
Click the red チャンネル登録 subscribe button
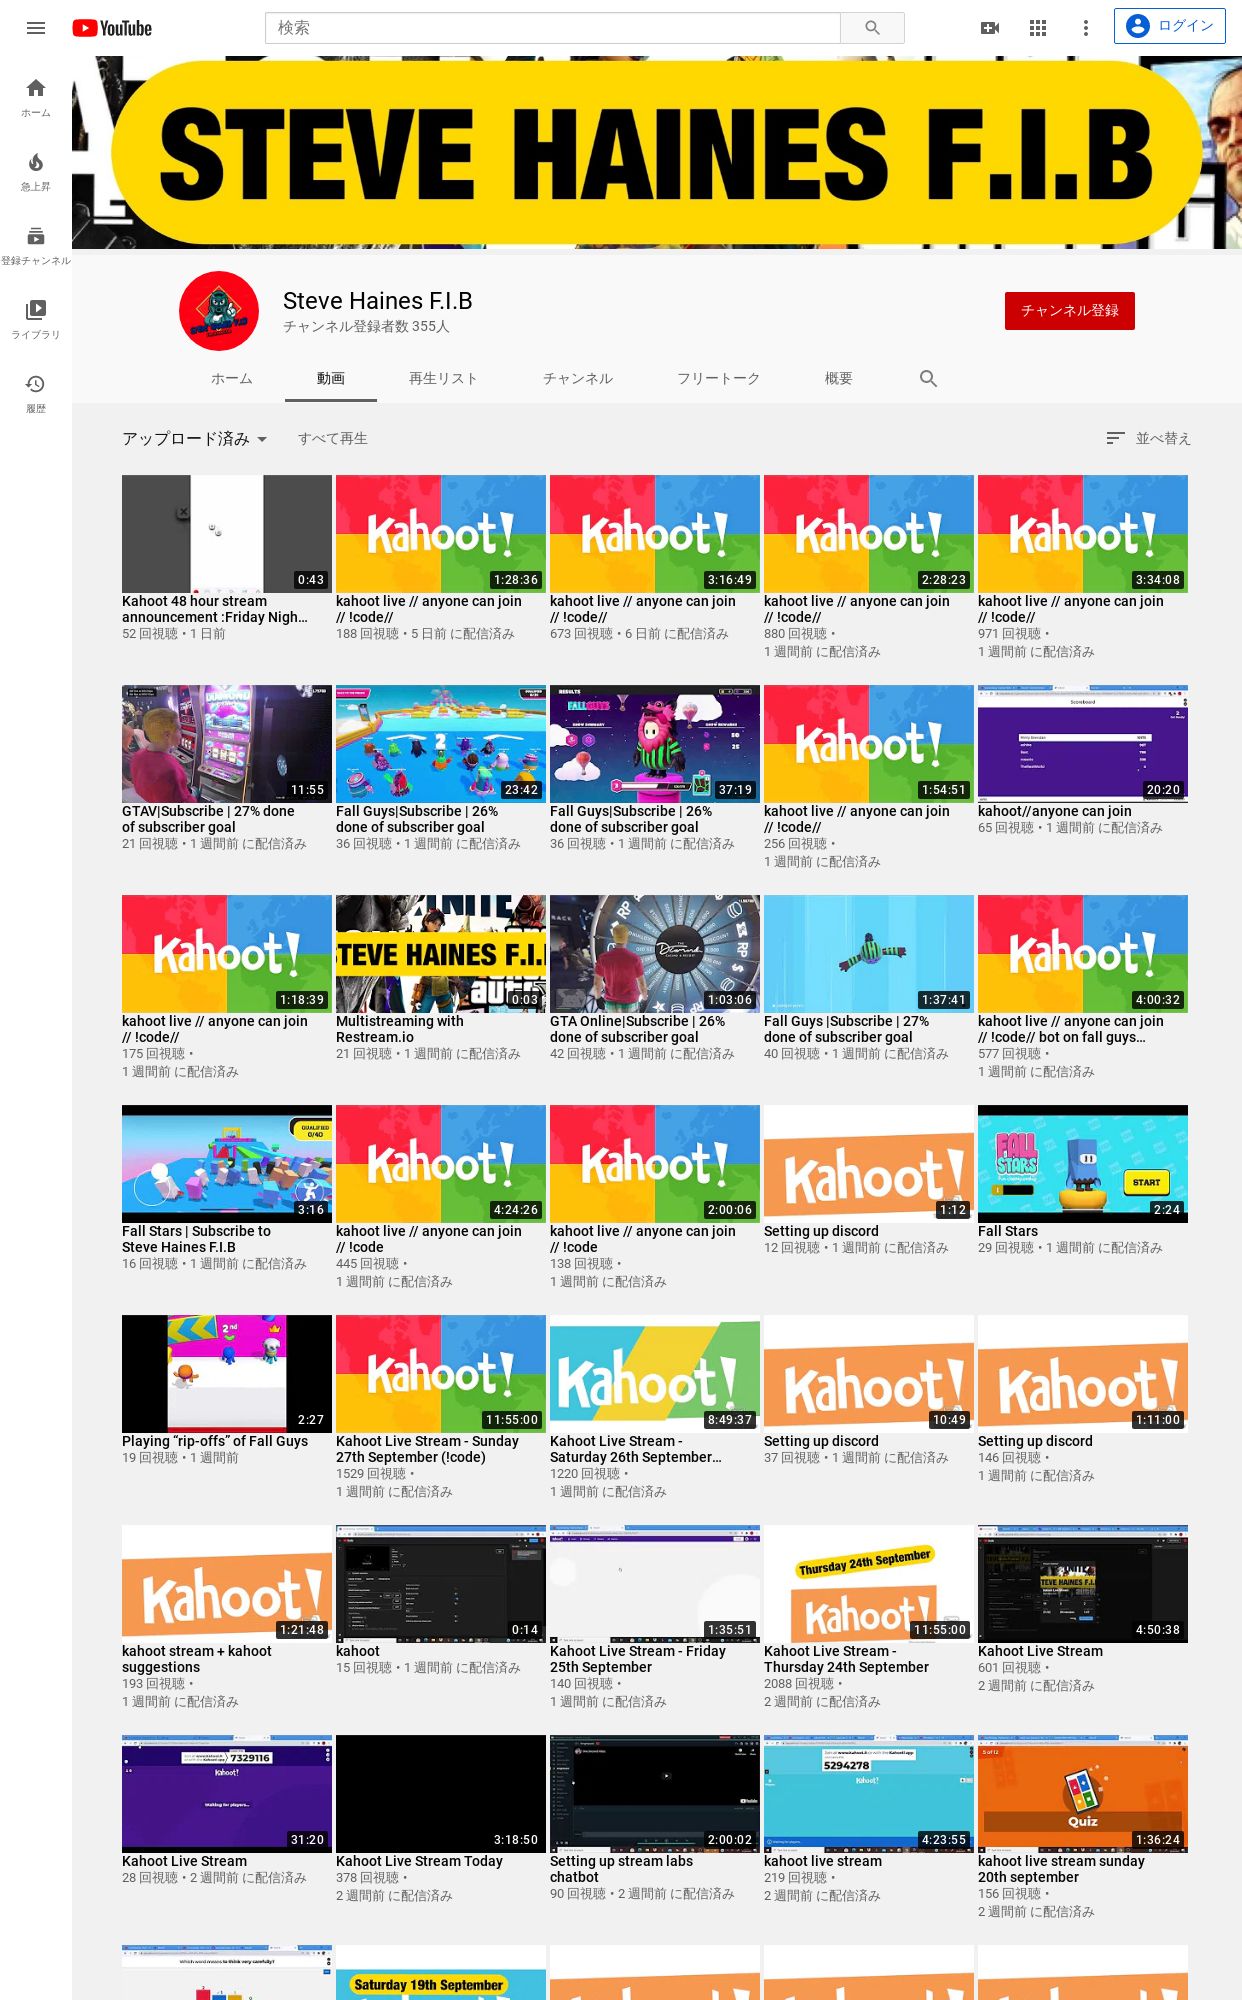[1070, 311]
